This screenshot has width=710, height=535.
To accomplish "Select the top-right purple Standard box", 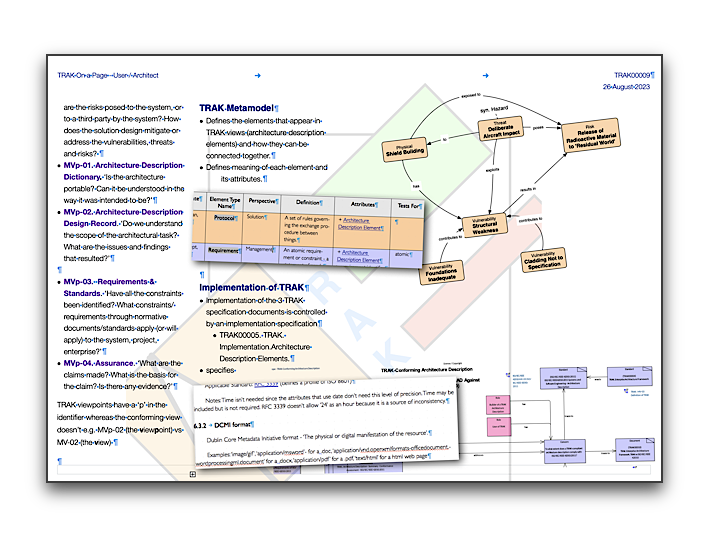I will (x=629, y=376).
